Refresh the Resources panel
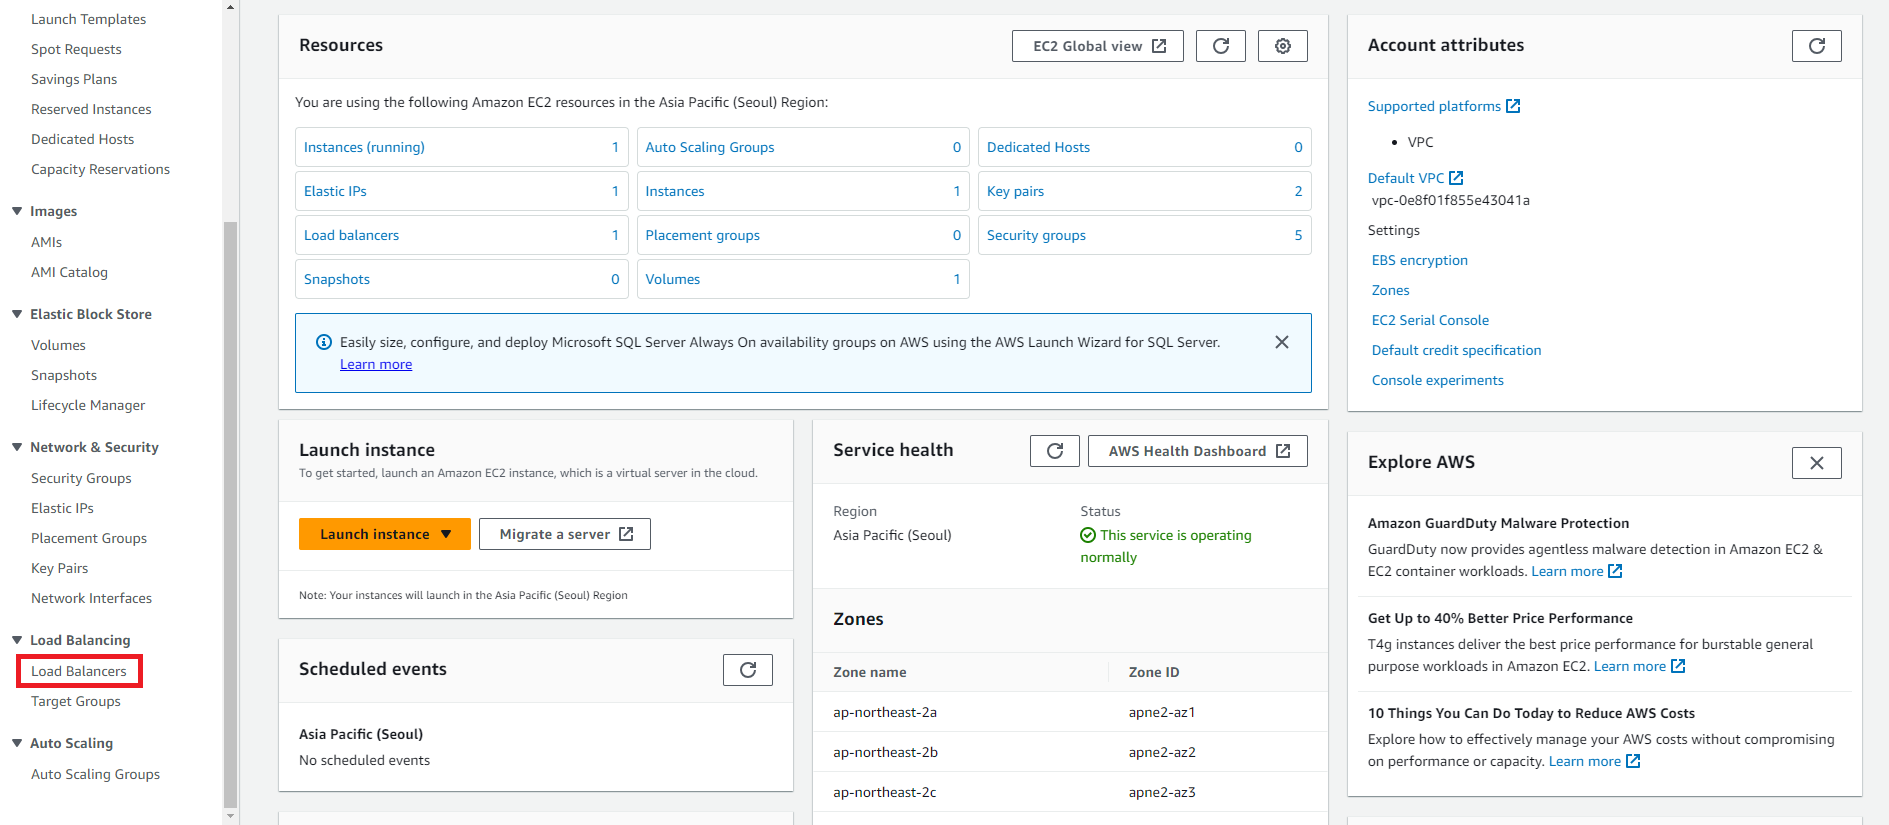This screenshot has height=825, width=1889. [1221, 46]
